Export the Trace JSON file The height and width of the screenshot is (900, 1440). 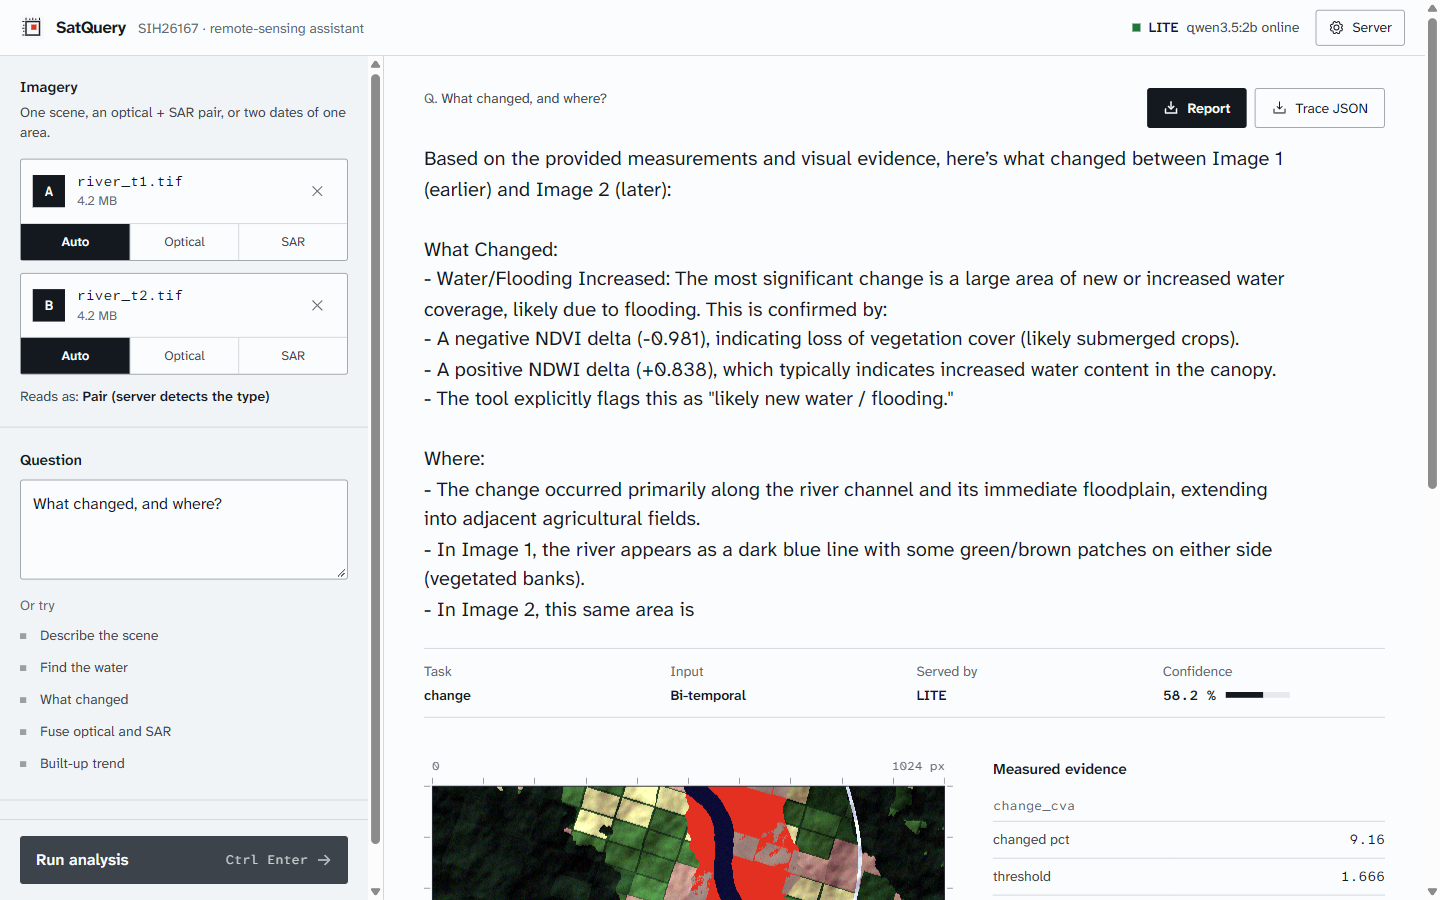click(x=1319, y=108)
